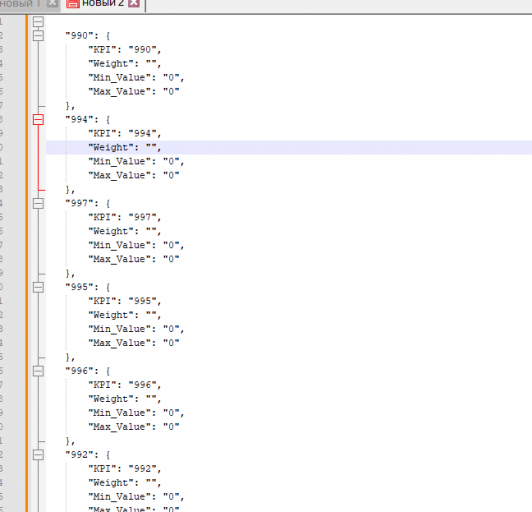Click "Max_Value": "0" under "995"
Screen dimensions: 532x512
(x=134, y=343)
